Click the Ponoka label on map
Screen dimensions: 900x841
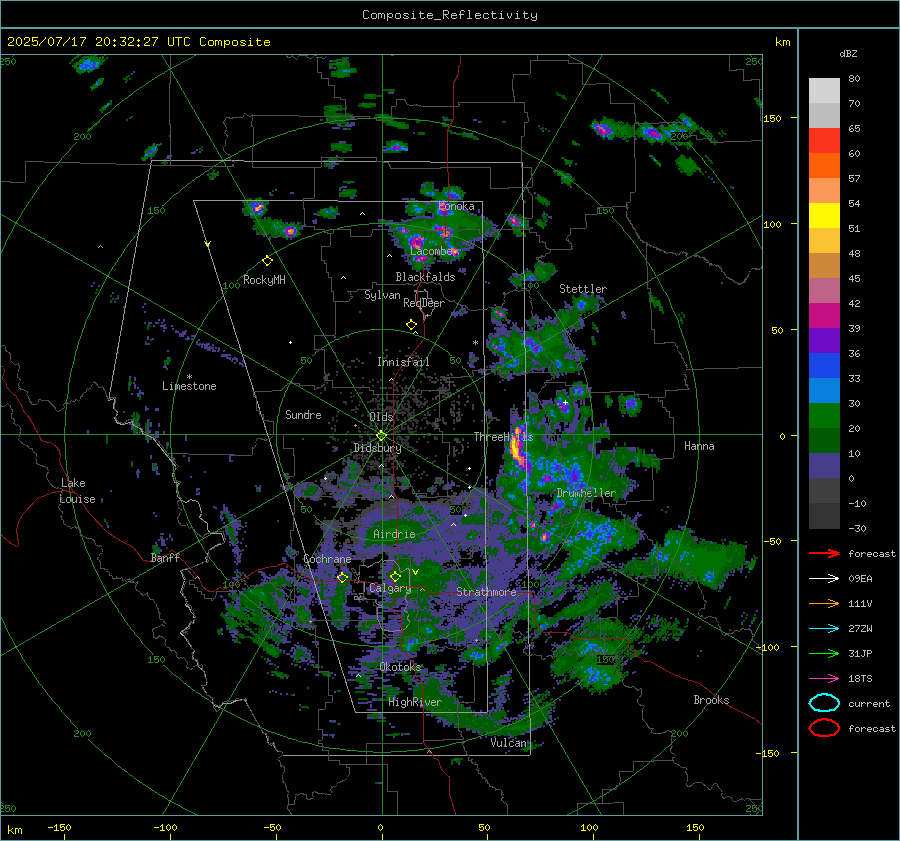(456, 207)
